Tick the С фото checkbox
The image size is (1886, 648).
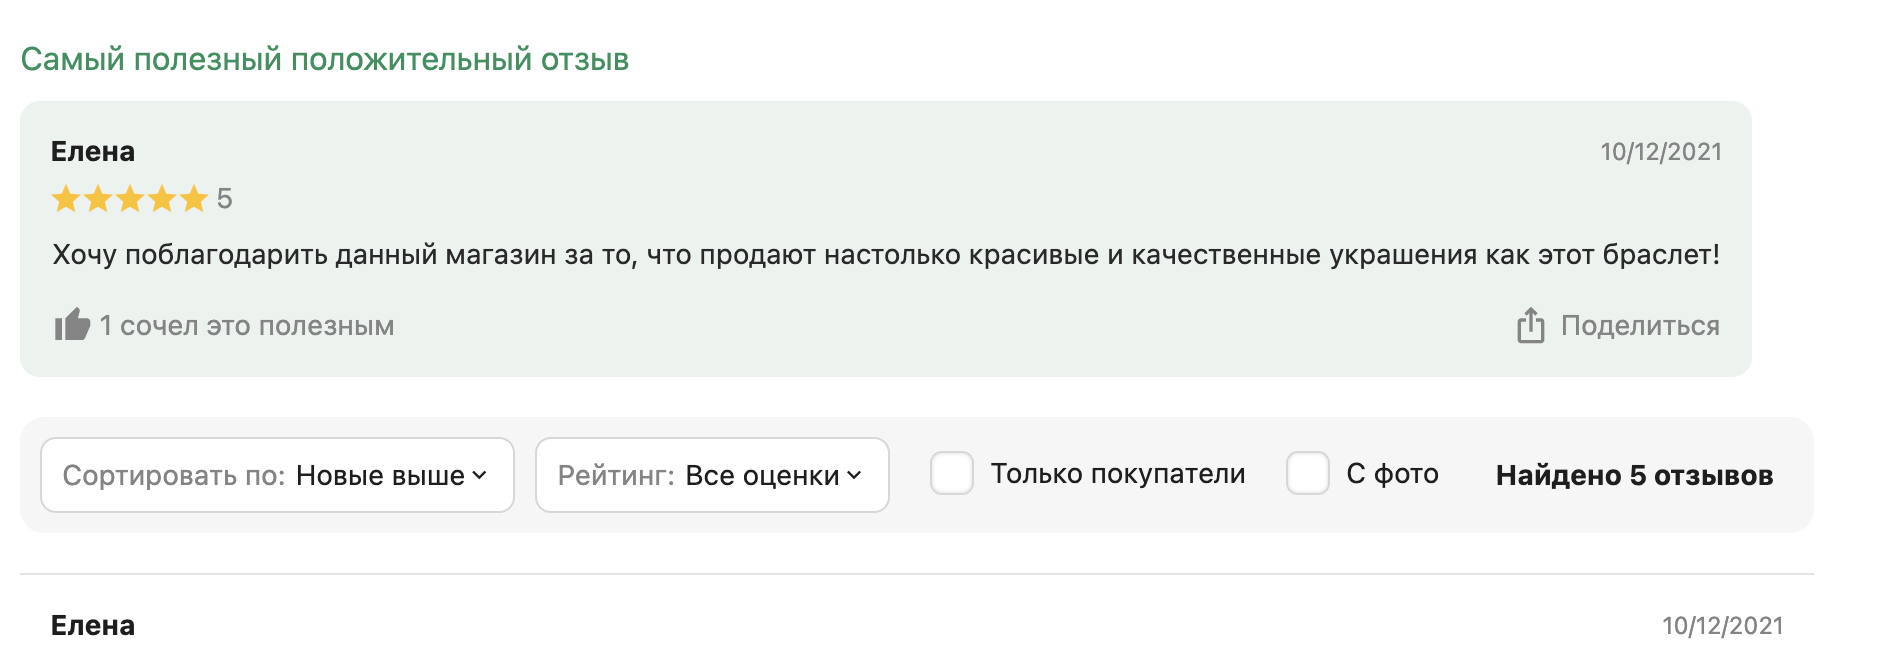[1308, 473]
